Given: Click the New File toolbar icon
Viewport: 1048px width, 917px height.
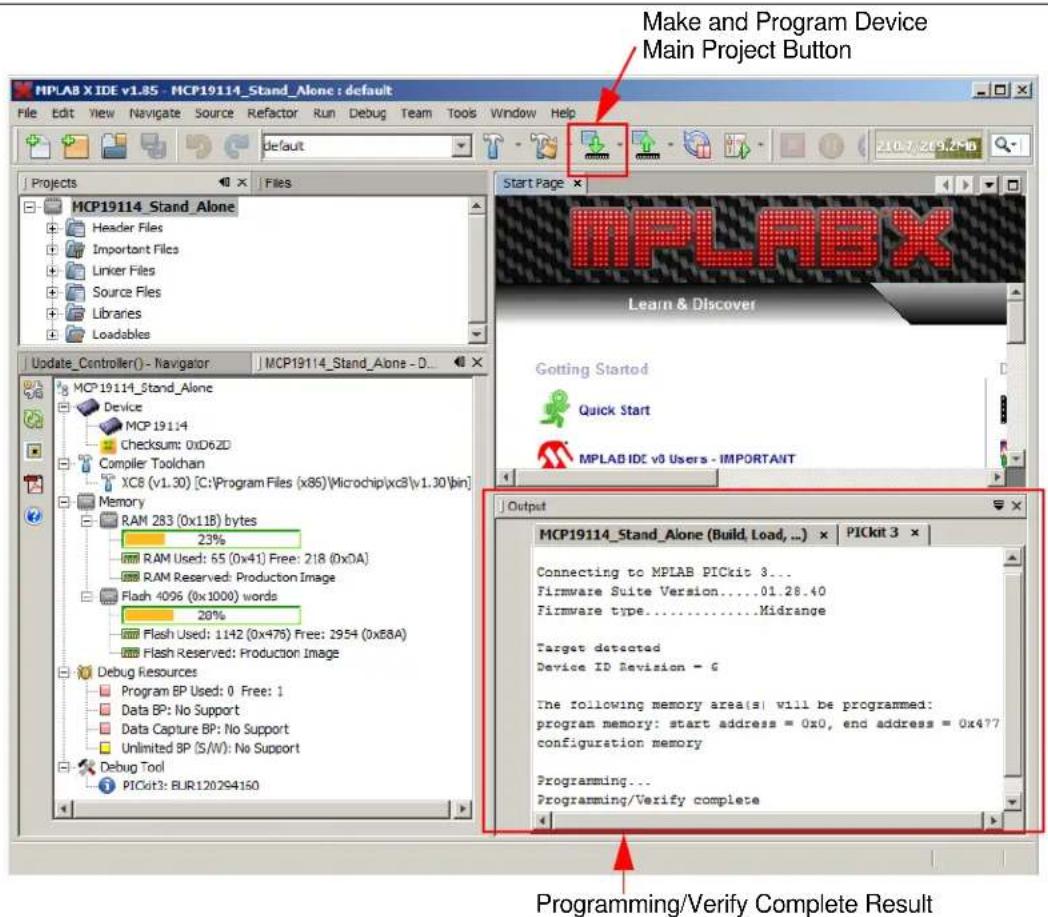Looking at the screenshot, I should 37,146.
